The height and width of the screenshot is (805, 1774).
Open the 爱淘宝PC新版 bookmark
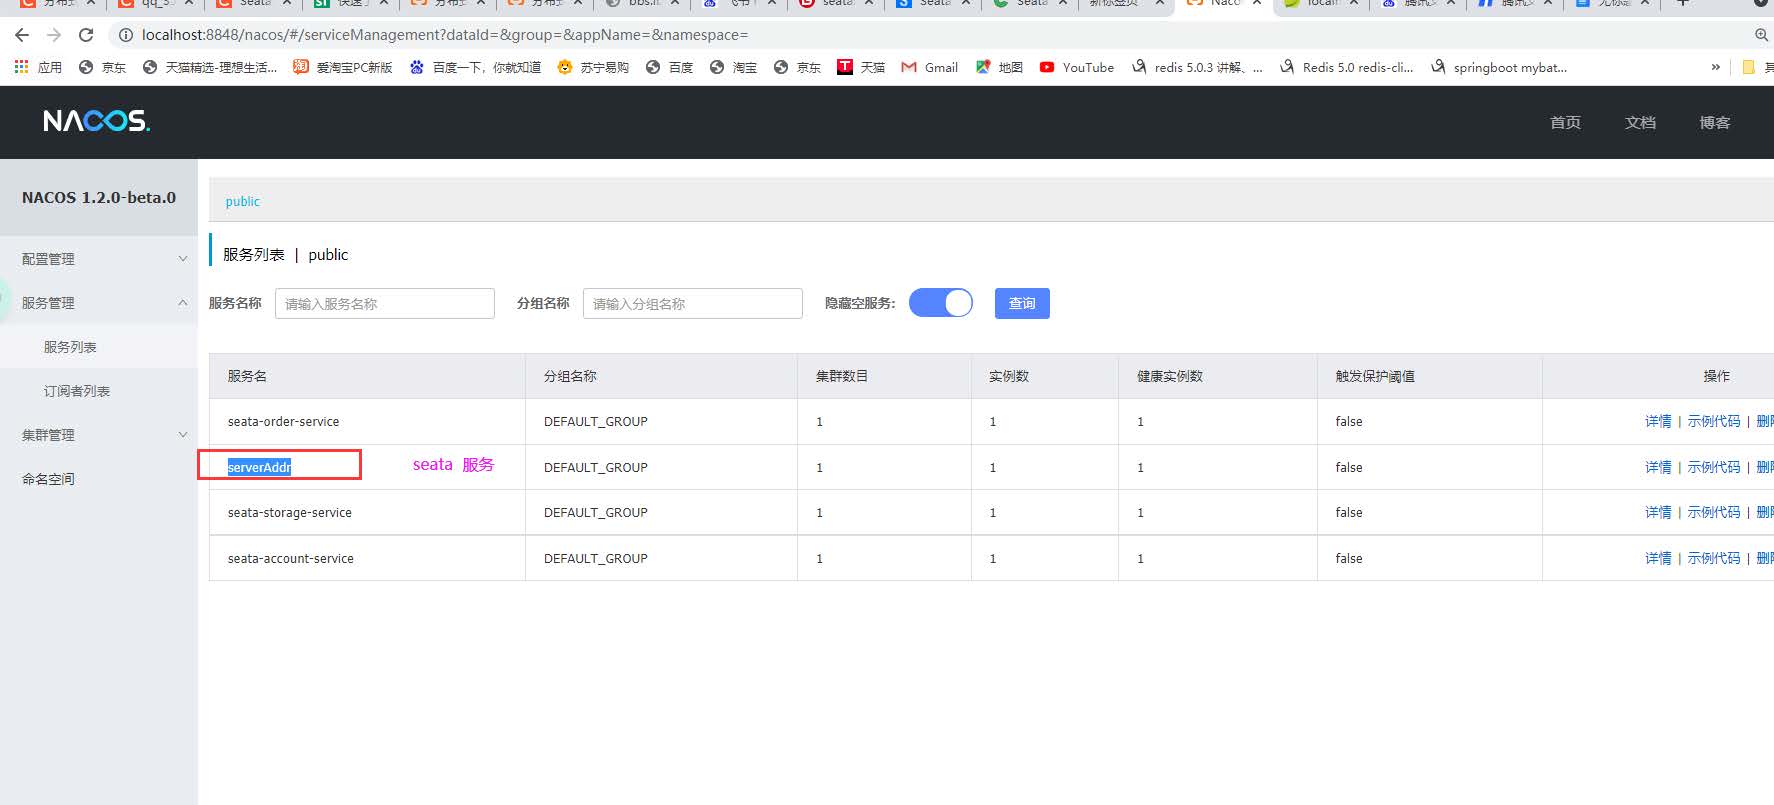(x=342, y=67)
